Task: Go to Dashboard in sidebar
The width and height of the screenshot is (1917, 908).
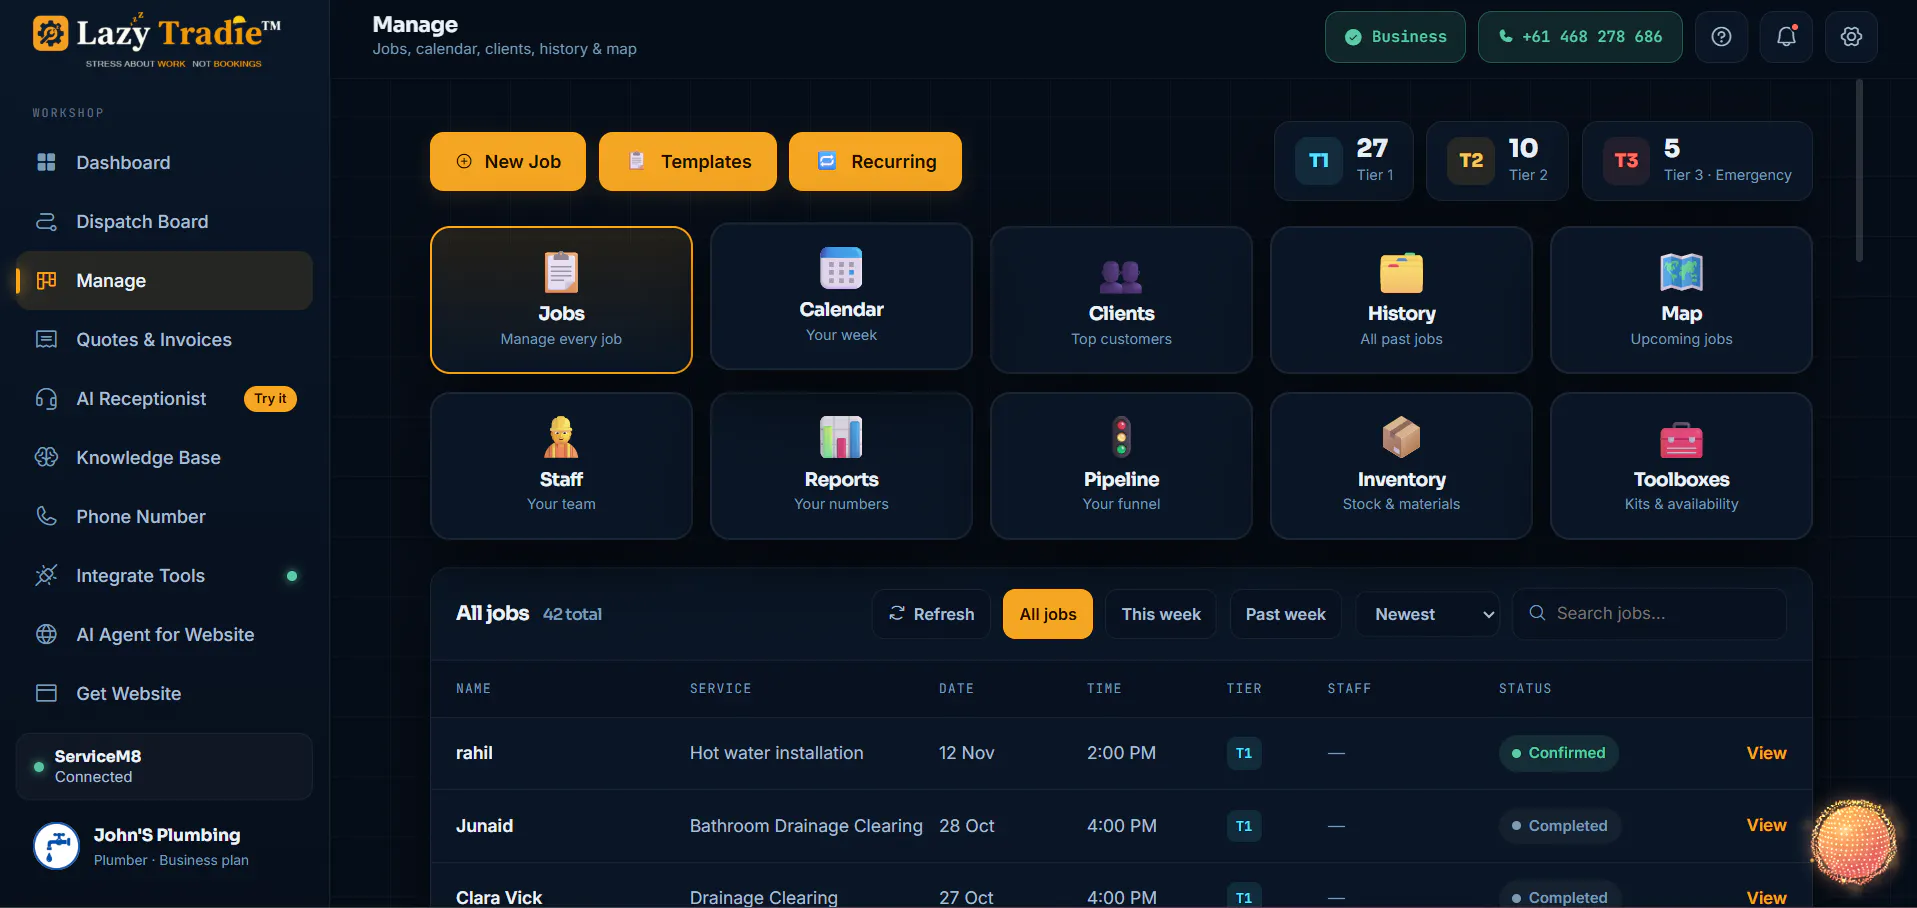Action: (164, 163)
